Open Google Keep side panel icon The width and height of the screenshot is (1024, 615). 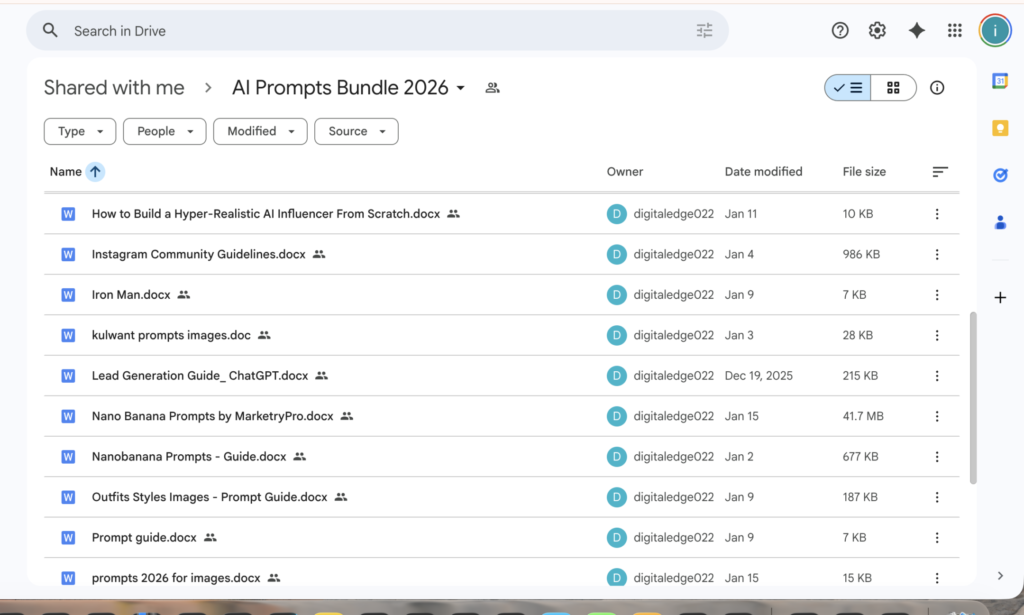999,128
